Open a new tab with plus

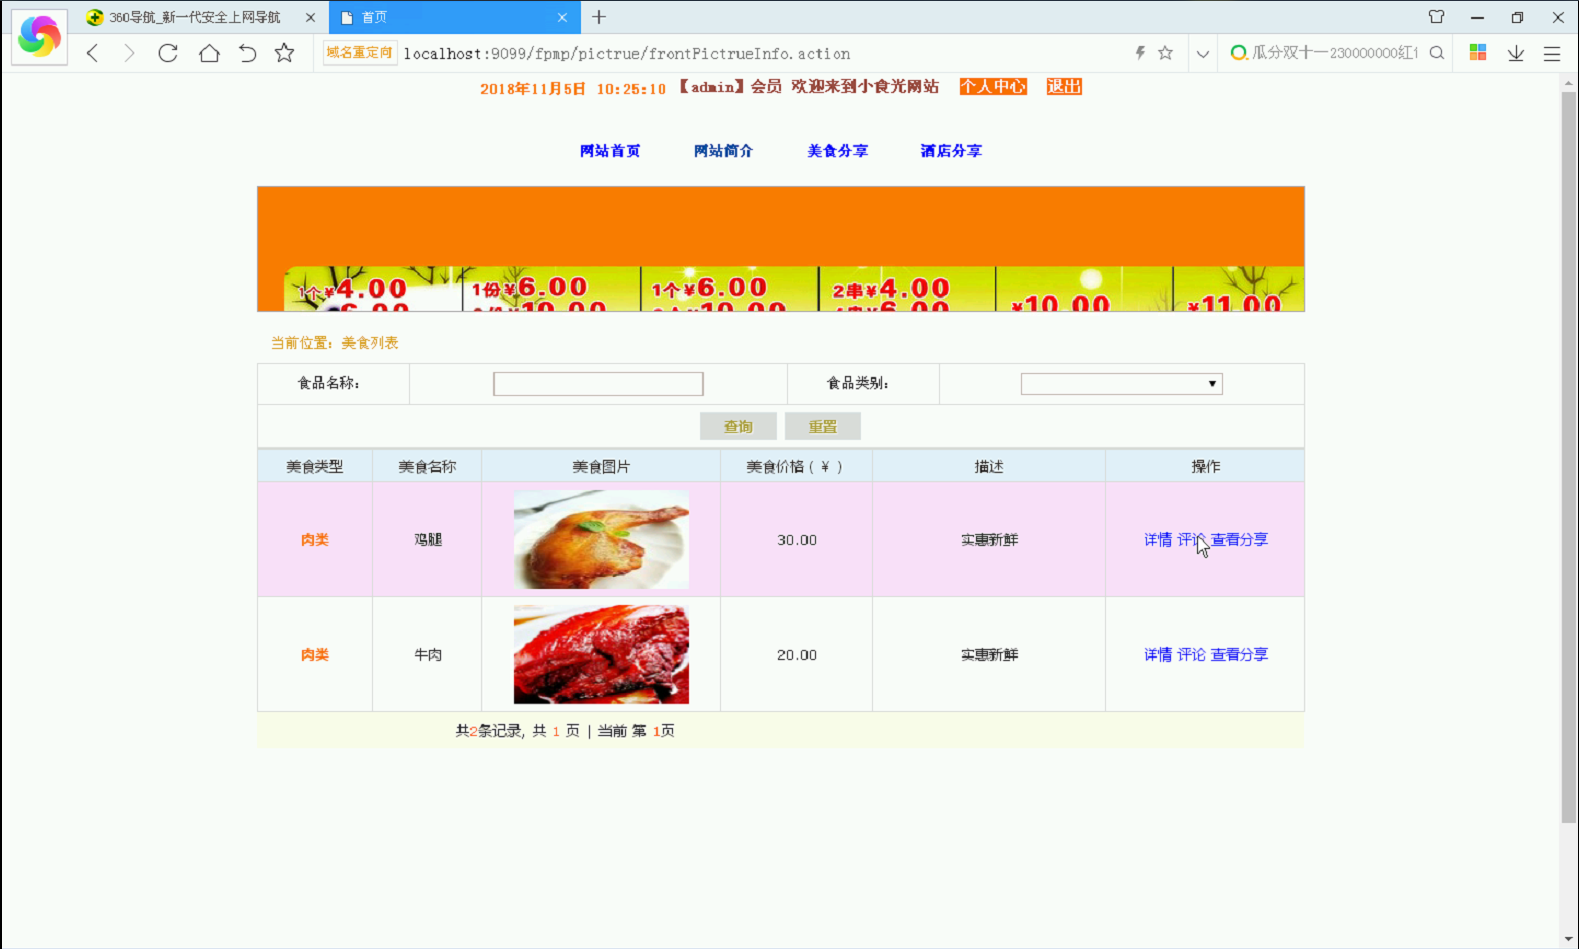click(599, 17)
